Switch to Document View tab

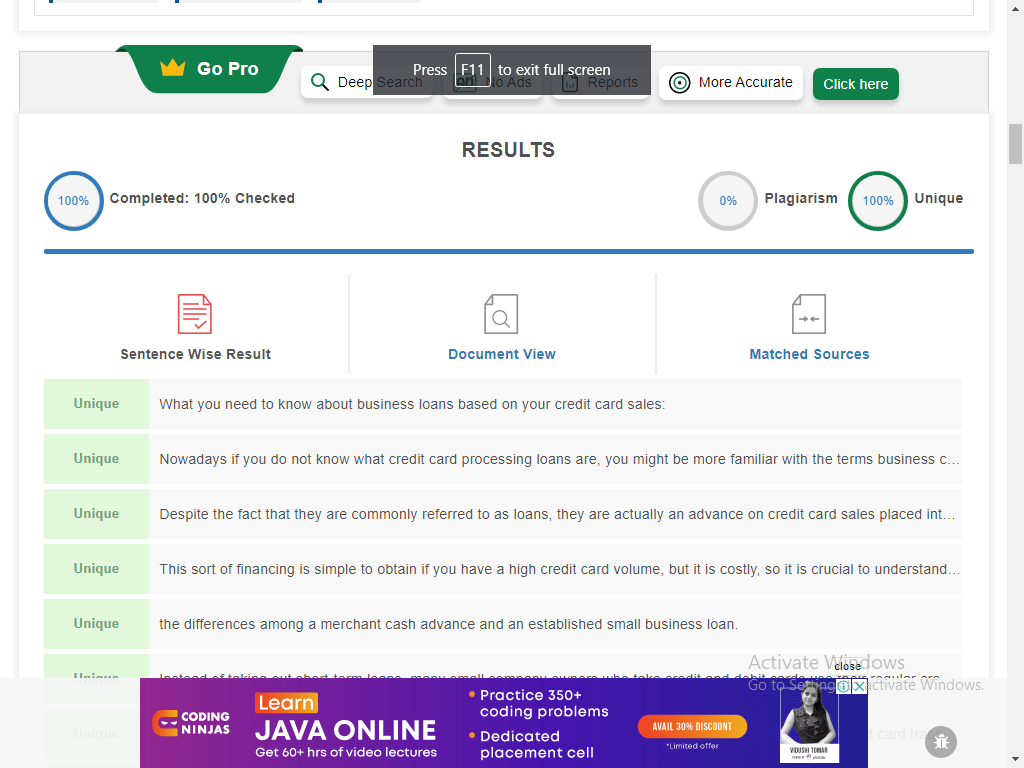coord(502,325)
